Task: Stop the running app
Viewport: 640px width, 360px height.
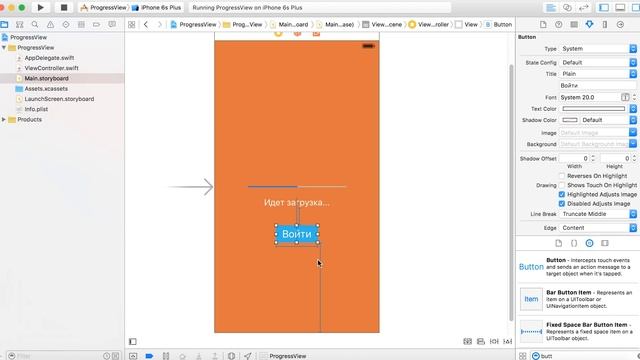Action: pos(64,7)
